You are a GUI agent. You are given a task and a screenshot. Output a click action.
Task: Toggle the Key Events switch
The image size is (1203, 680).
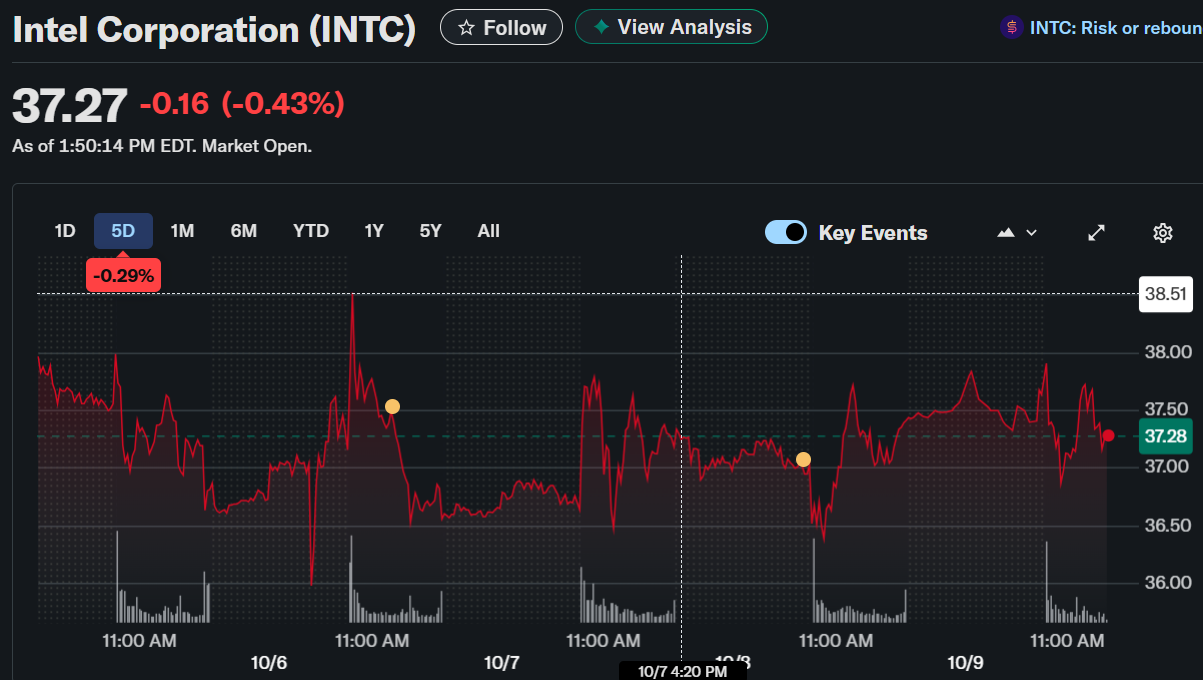786,233
